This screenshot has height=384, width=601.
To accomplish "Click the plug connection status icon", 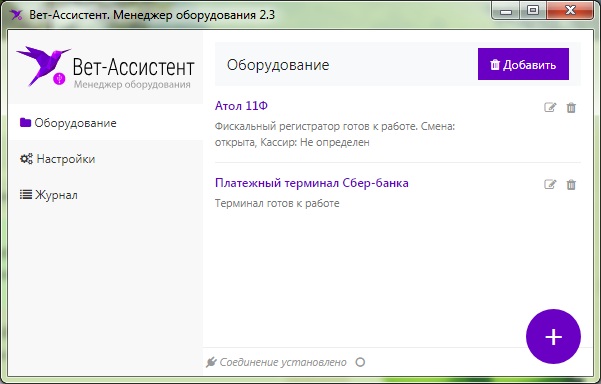I will click(x=211, y=362).
